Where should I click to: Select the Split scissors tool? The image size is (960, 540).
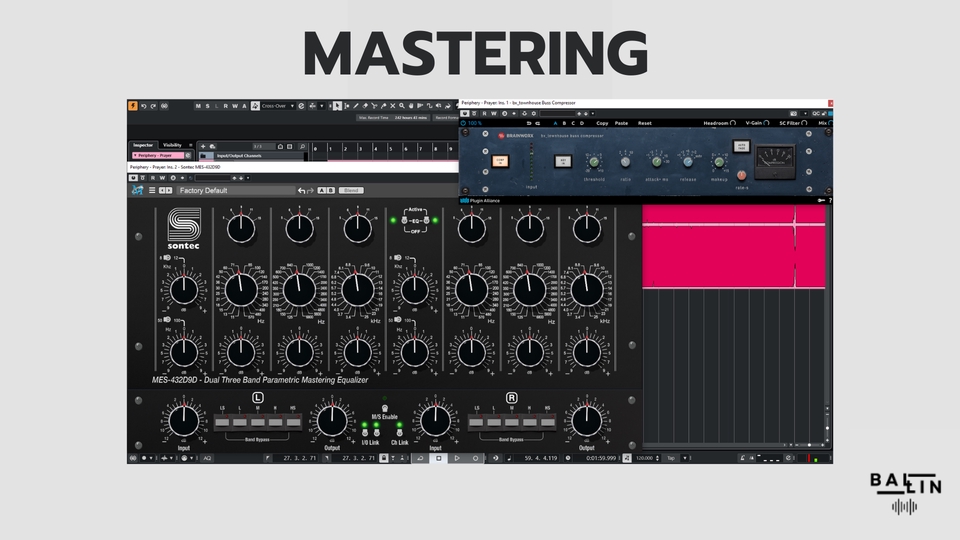tap(374, 106)
